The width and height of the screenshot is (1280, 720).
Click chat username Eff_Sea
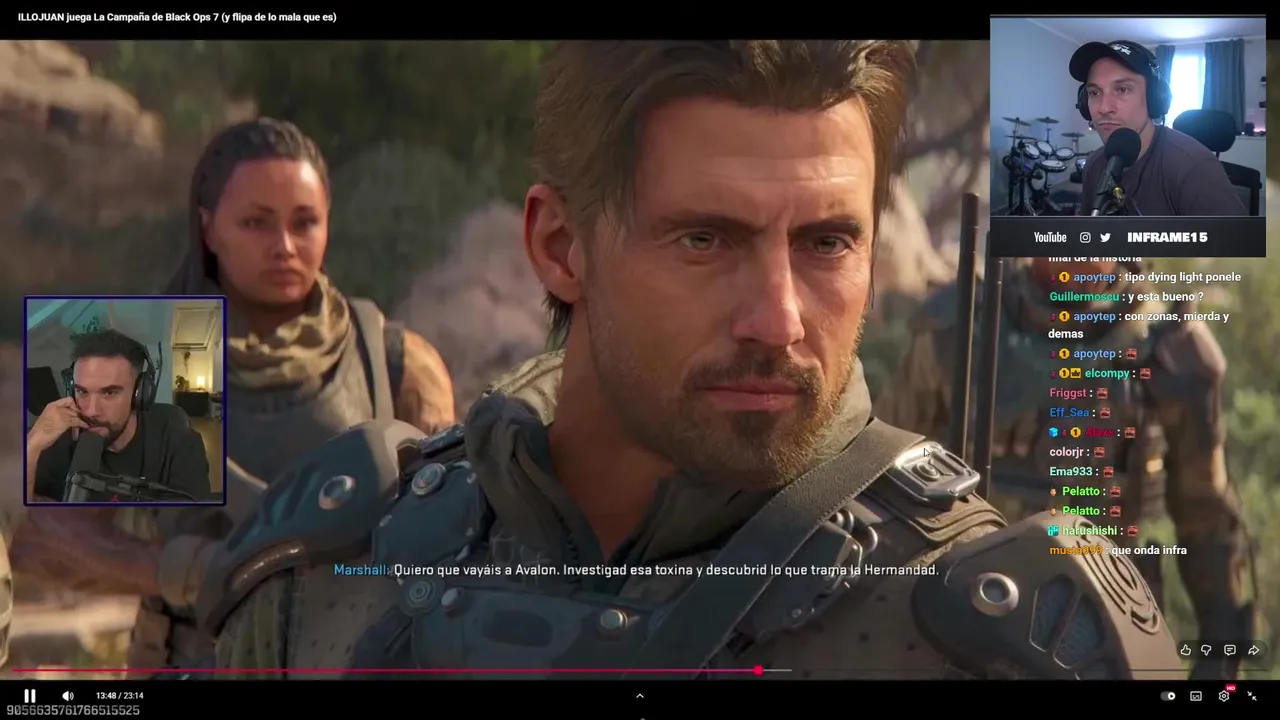coord(1069,412)
